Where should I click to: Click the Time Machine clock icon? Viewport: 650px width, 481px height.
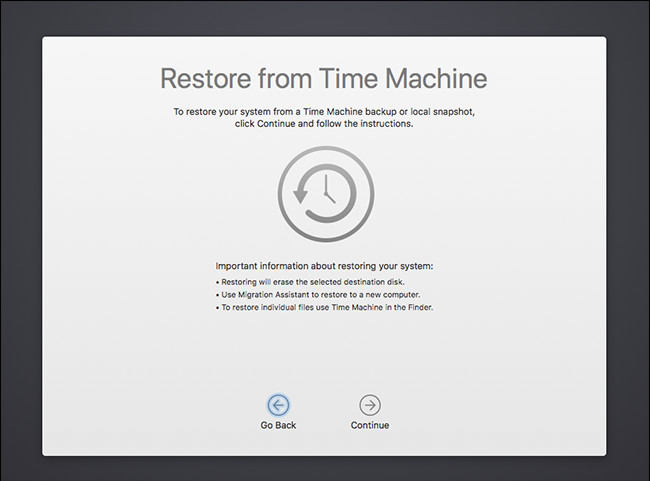[326, 194]
